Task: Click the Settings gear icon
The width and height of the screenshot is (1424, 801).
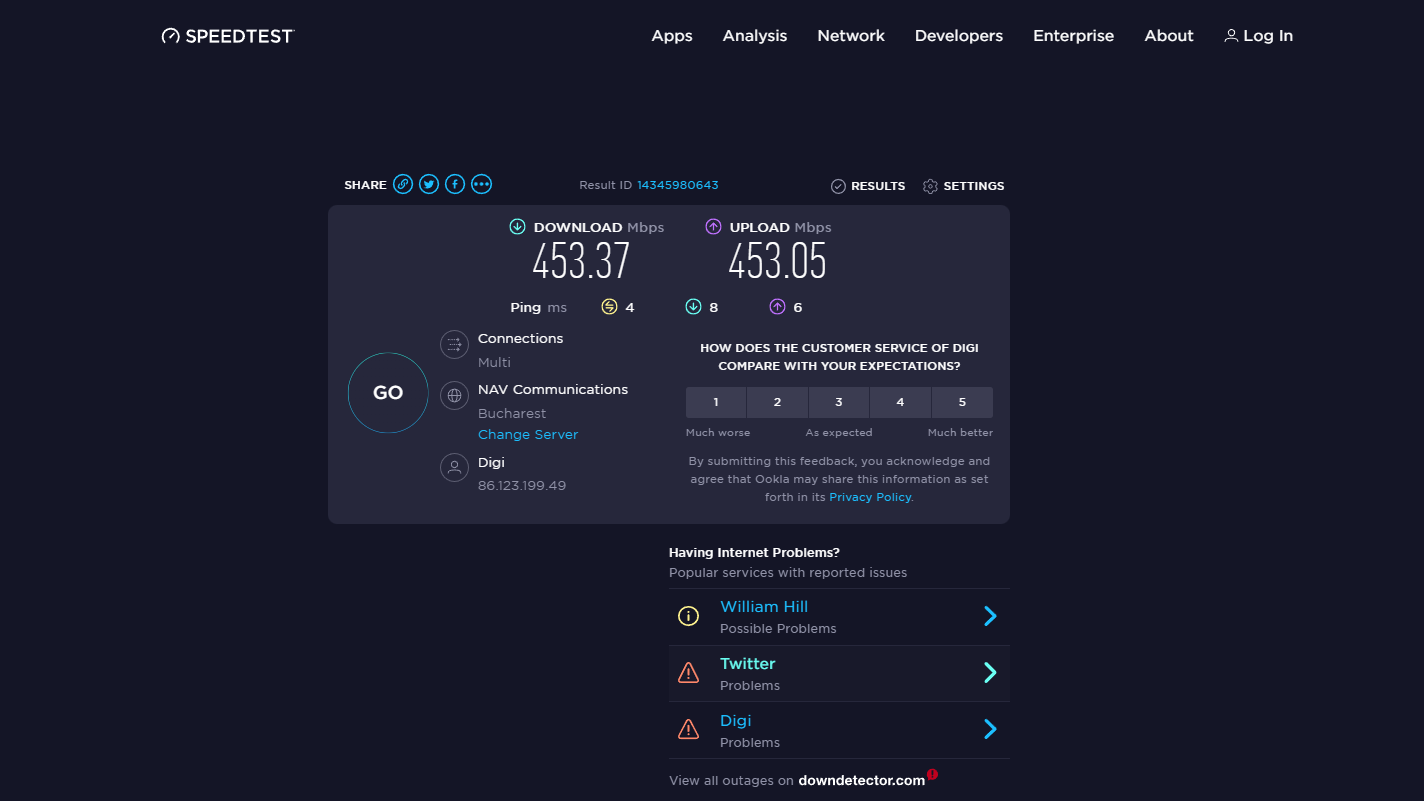Action: pos(930,186)
